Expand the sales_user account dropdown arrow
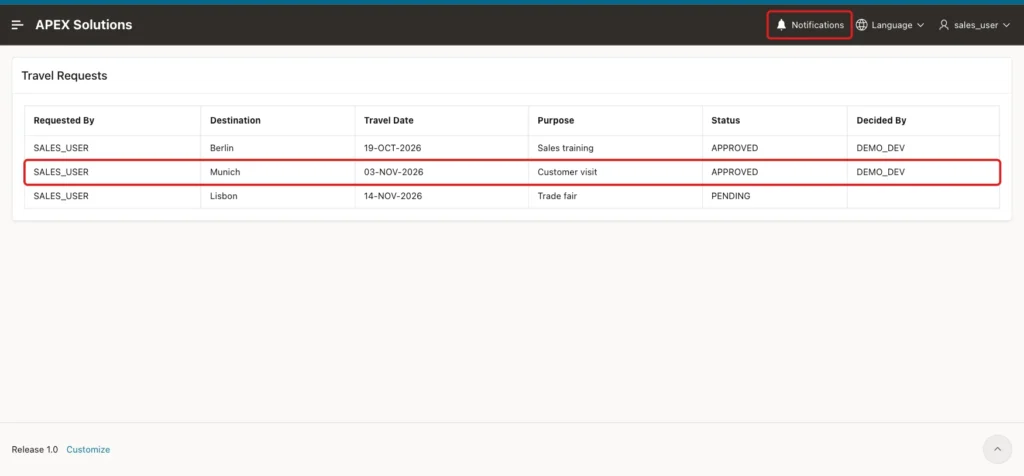Viewport: 1024px width, 476px height. pos(1006,25)
